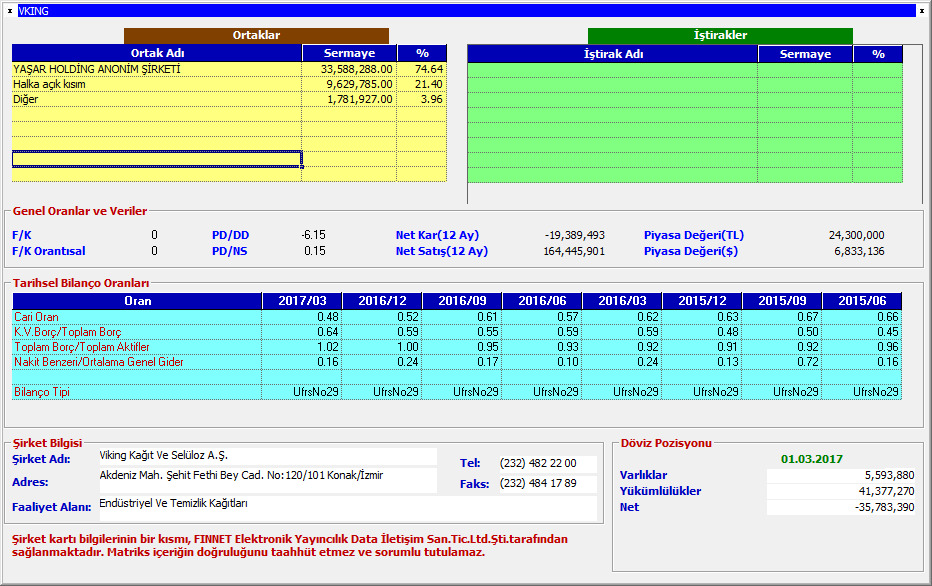
Task: Click the net sales value 164,445,901
Action: point(574,251)
